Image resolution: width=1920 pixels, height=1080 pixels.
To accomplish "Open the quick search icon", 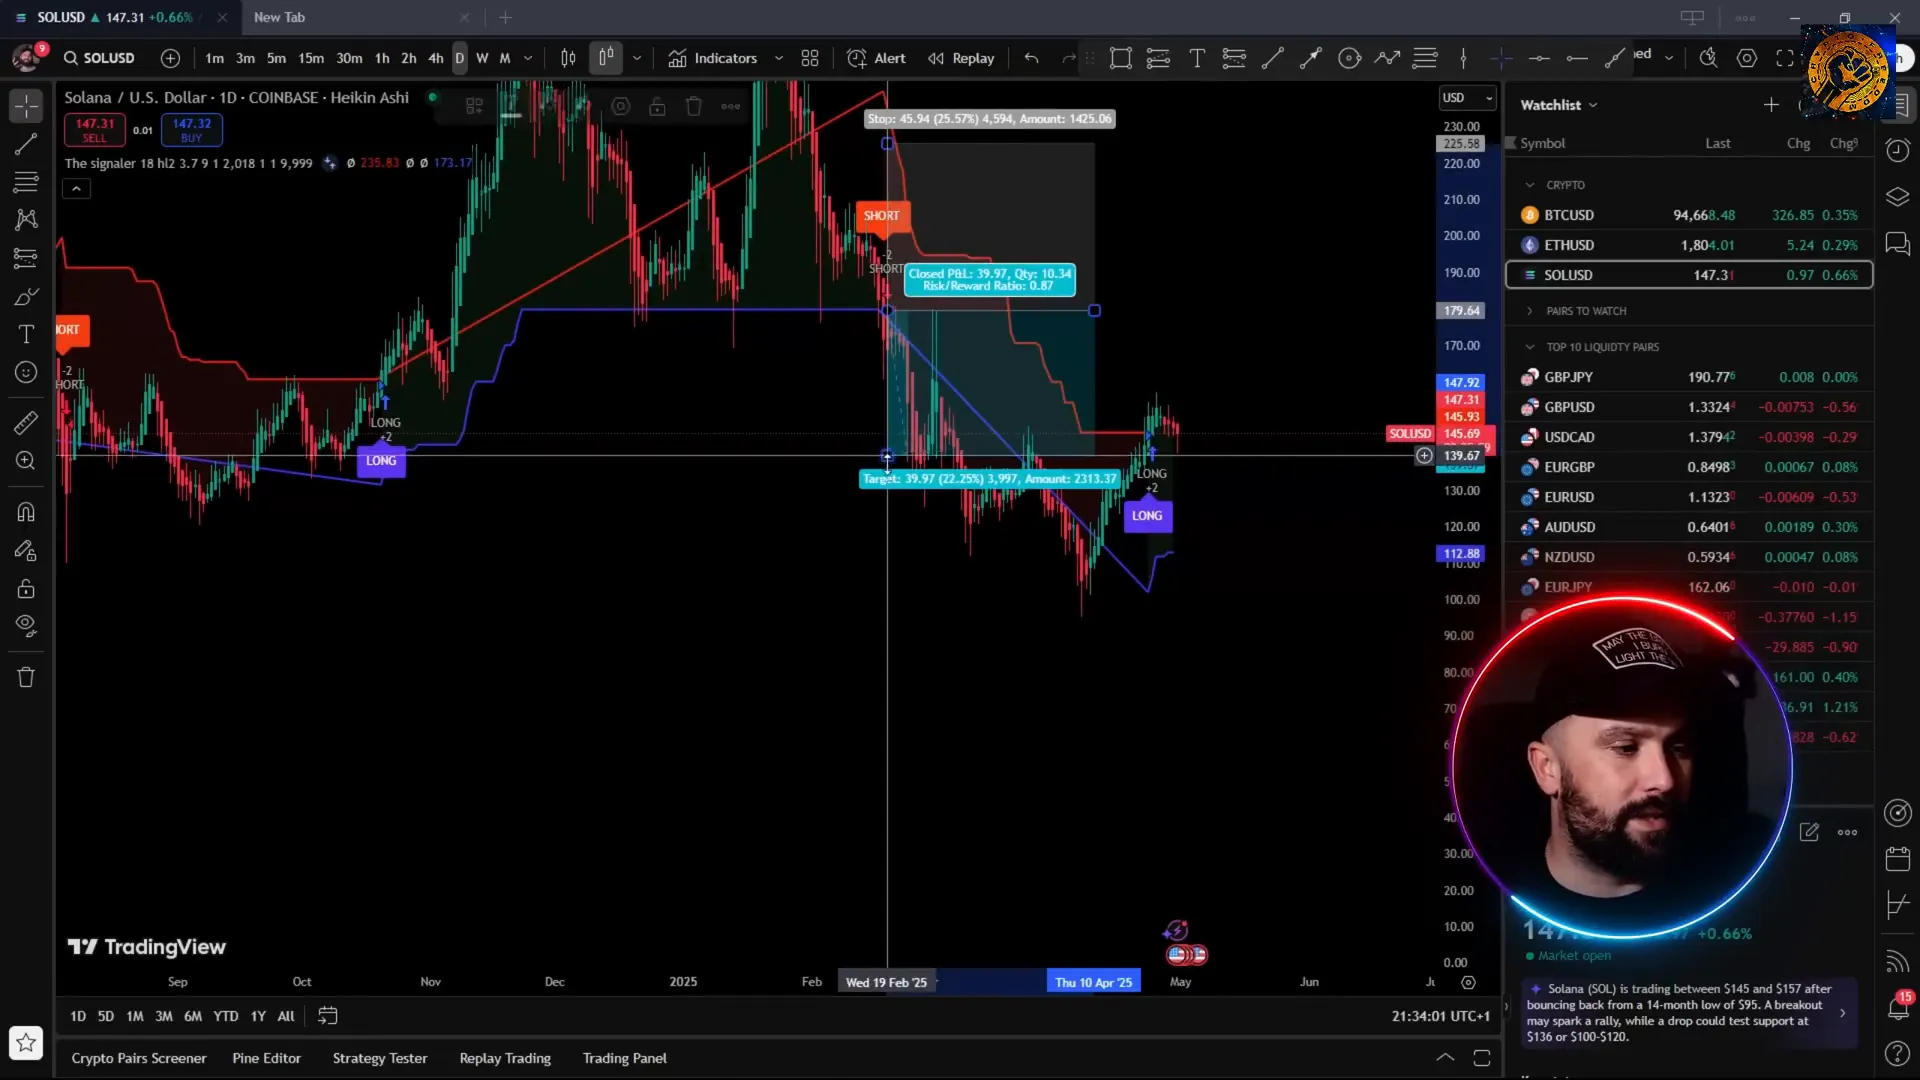I will click(x=1708, y=58).
